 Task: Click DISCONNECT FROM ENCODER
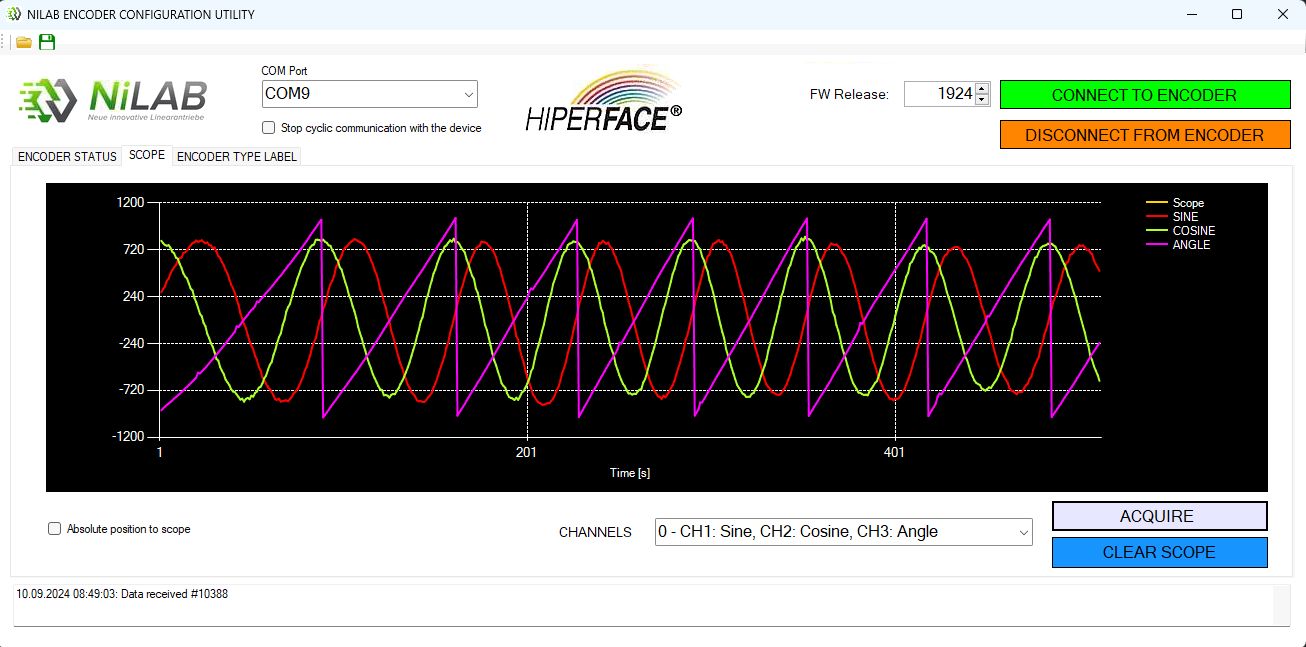[x=1145, y=134]
